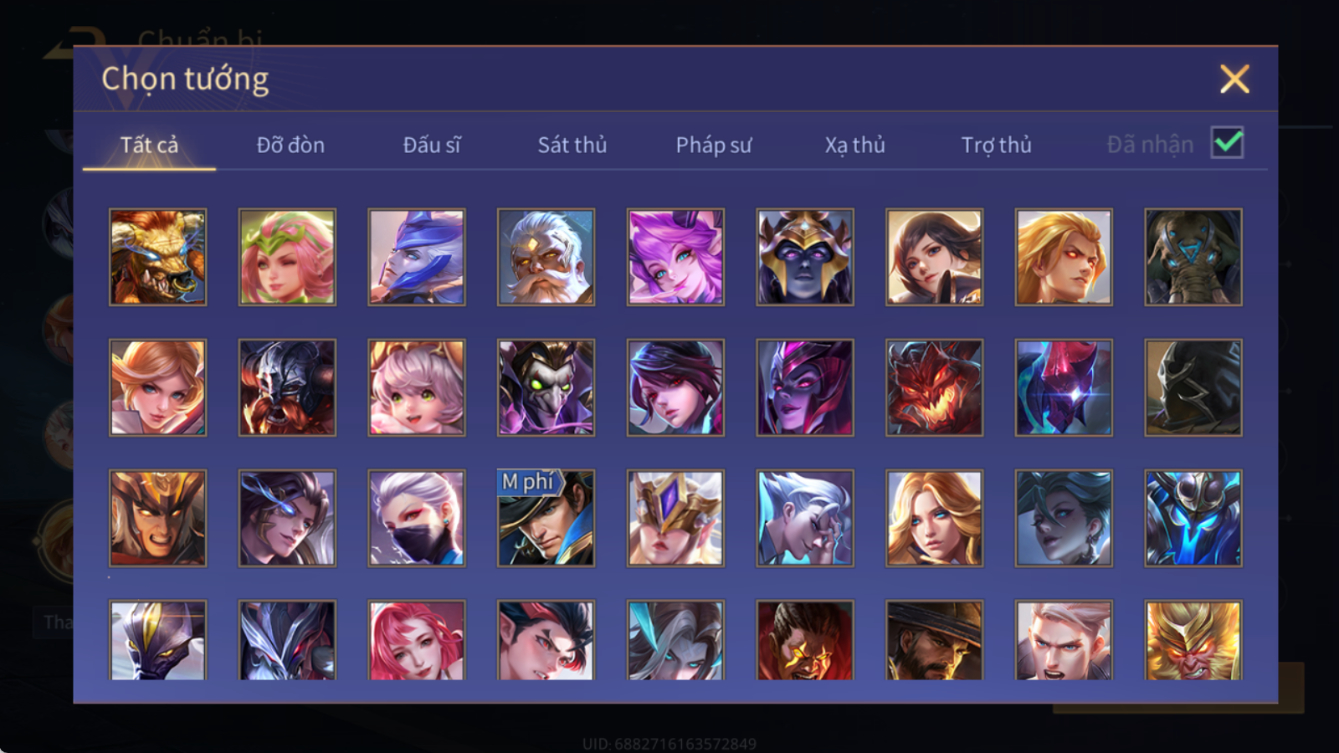
Task: Open the Trợ thủ tab
Action: coord(996,145)
